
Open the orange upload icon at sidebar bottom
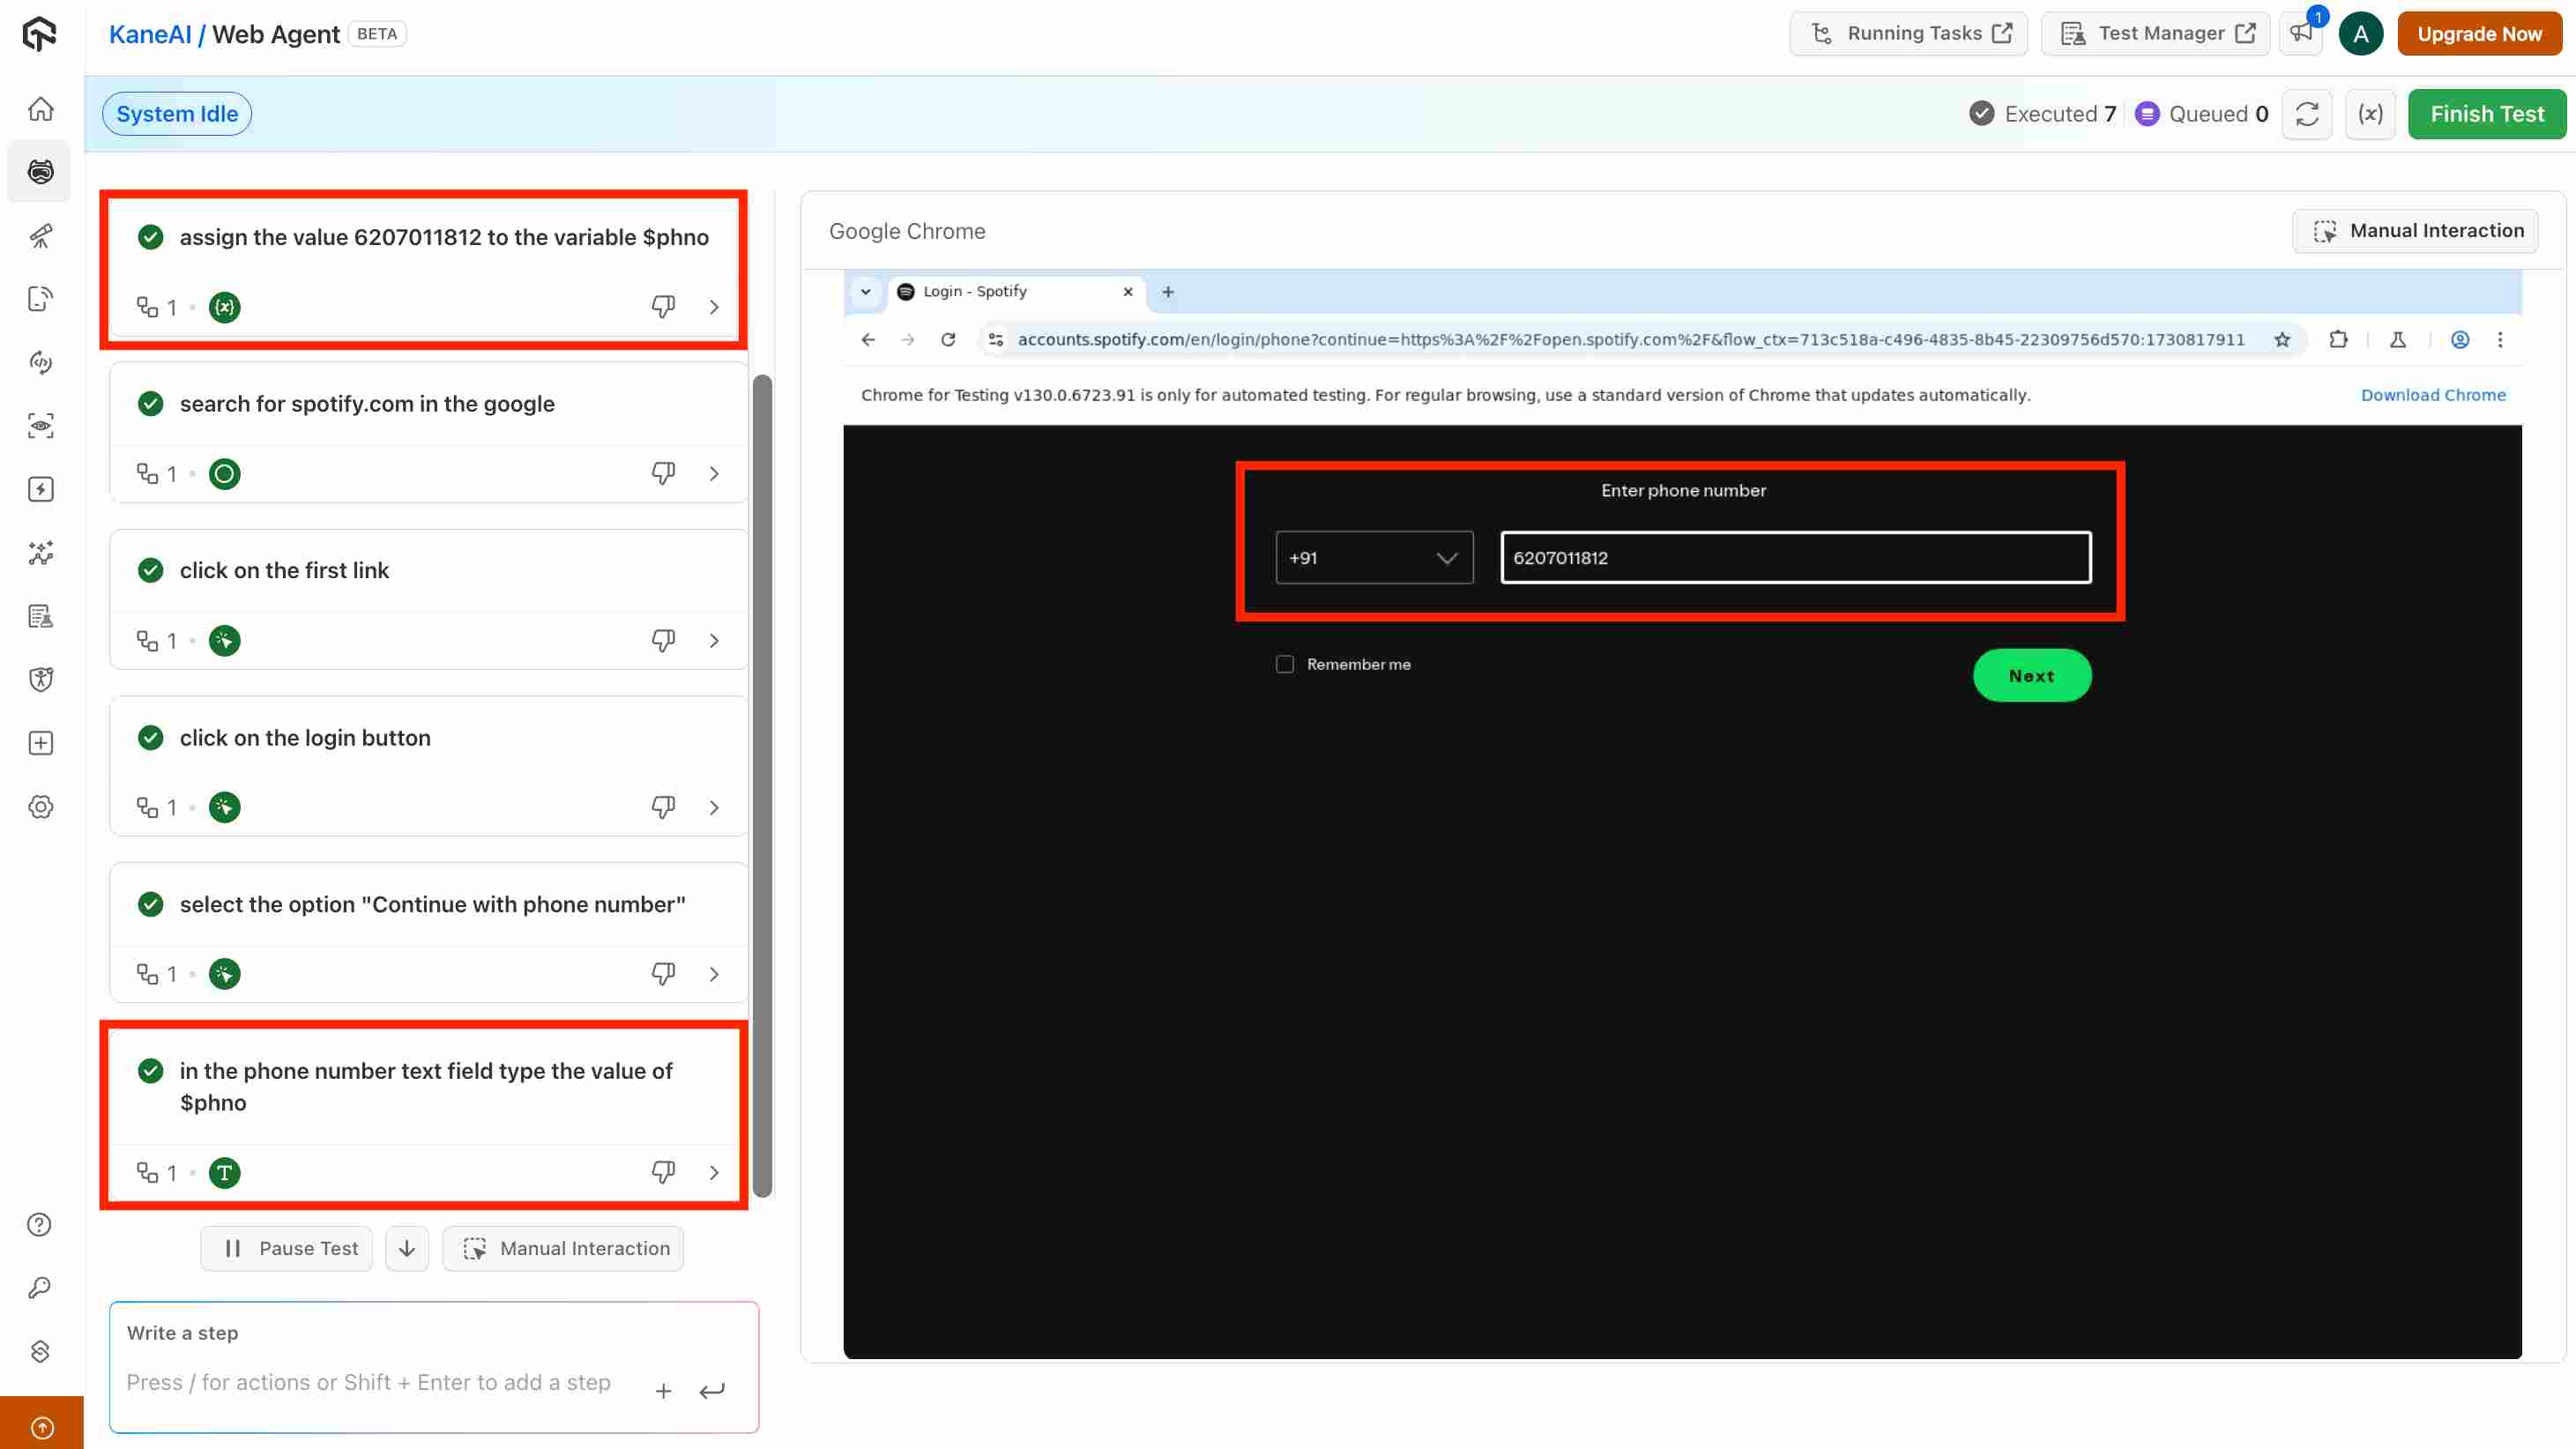42,1427
